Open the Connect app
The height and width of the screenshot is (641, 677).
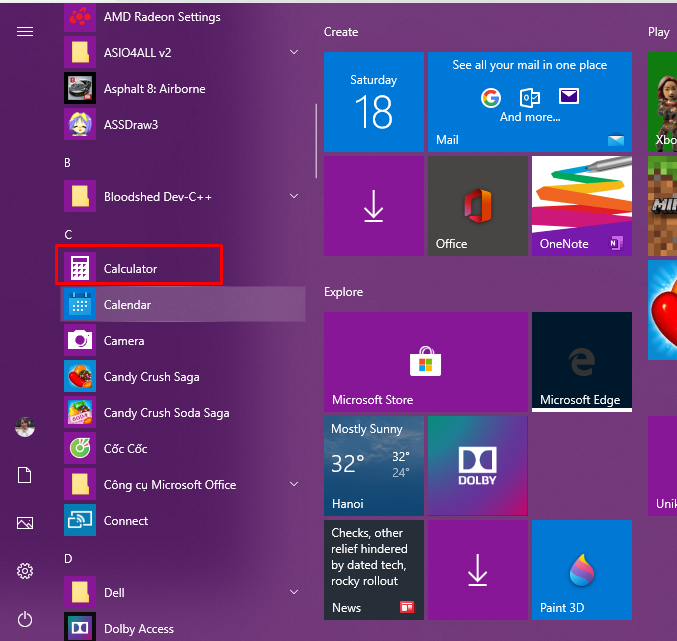(183, 521)
